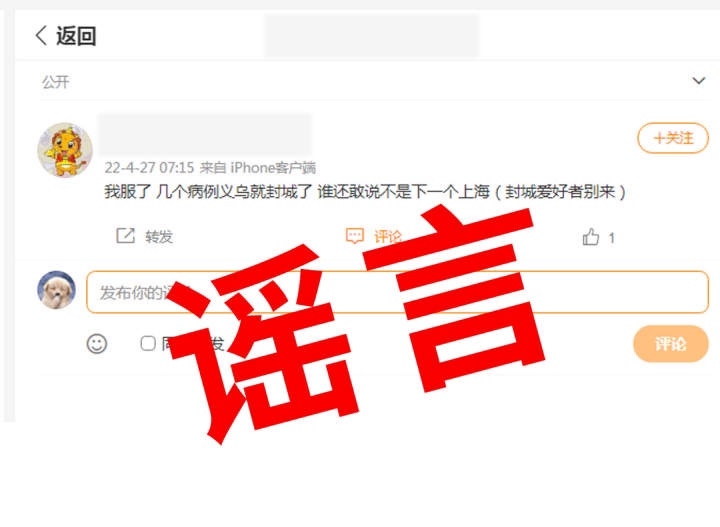Open the poster's cartoon lion avatar

[x=65, y=150]
